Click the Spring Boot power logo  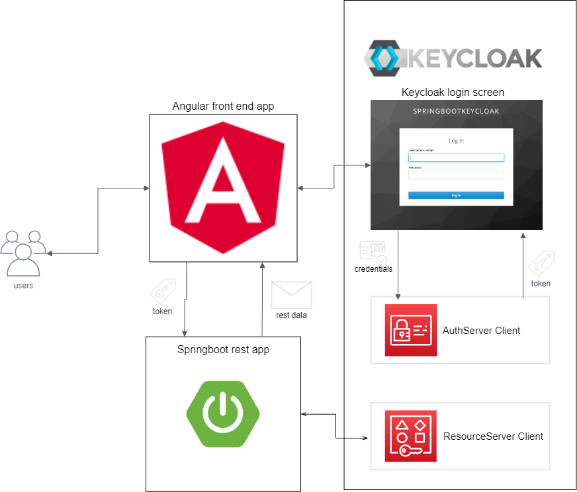click(x=223, y=414)
